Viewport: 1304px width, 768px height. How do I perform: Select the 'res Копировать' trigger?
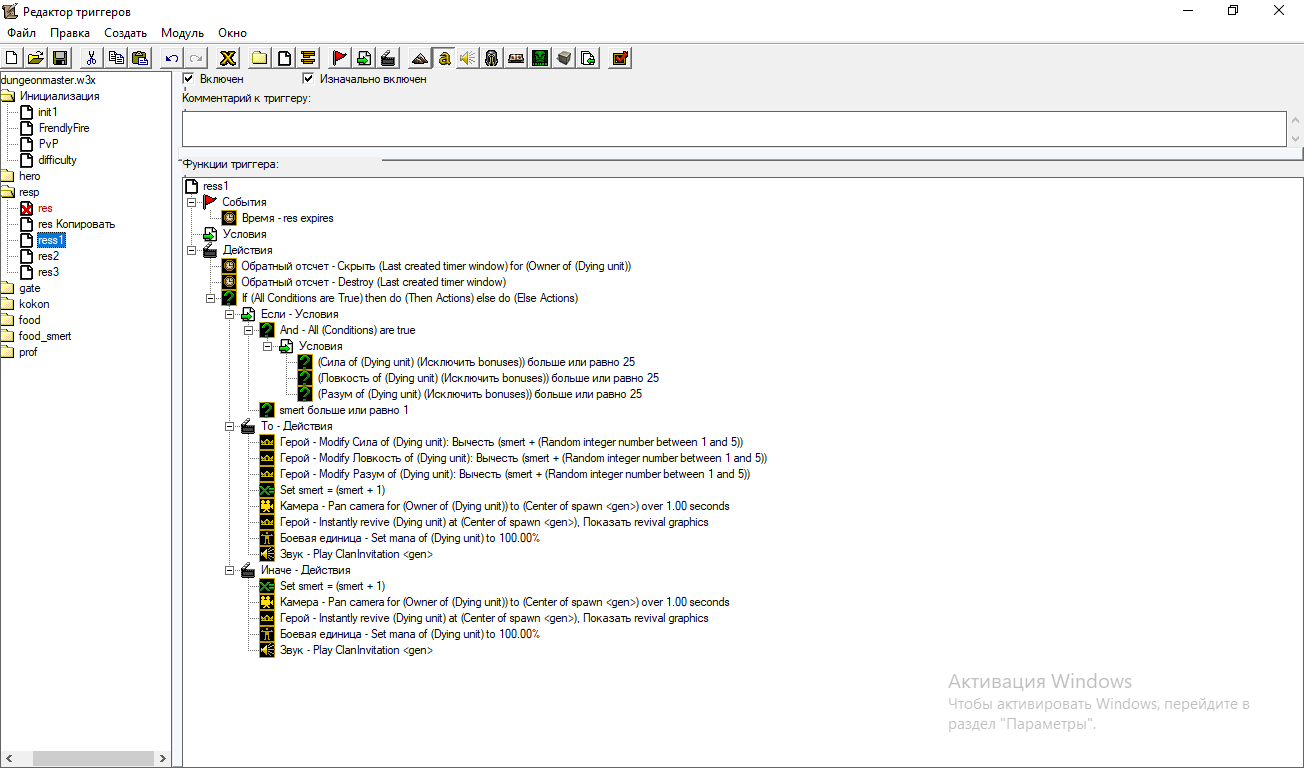(76, 224)
